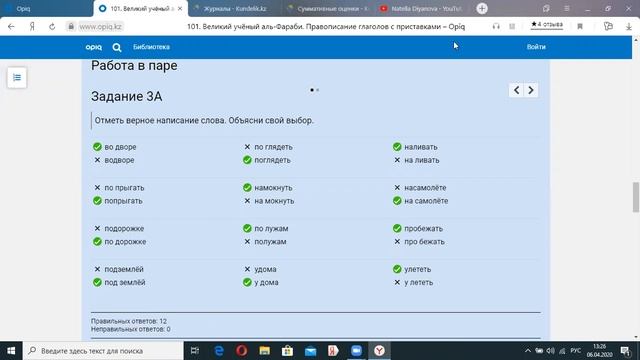Switch to the YouTube tab
The height and width of the screenshot is (360, 640).
[x=422, y=9]
